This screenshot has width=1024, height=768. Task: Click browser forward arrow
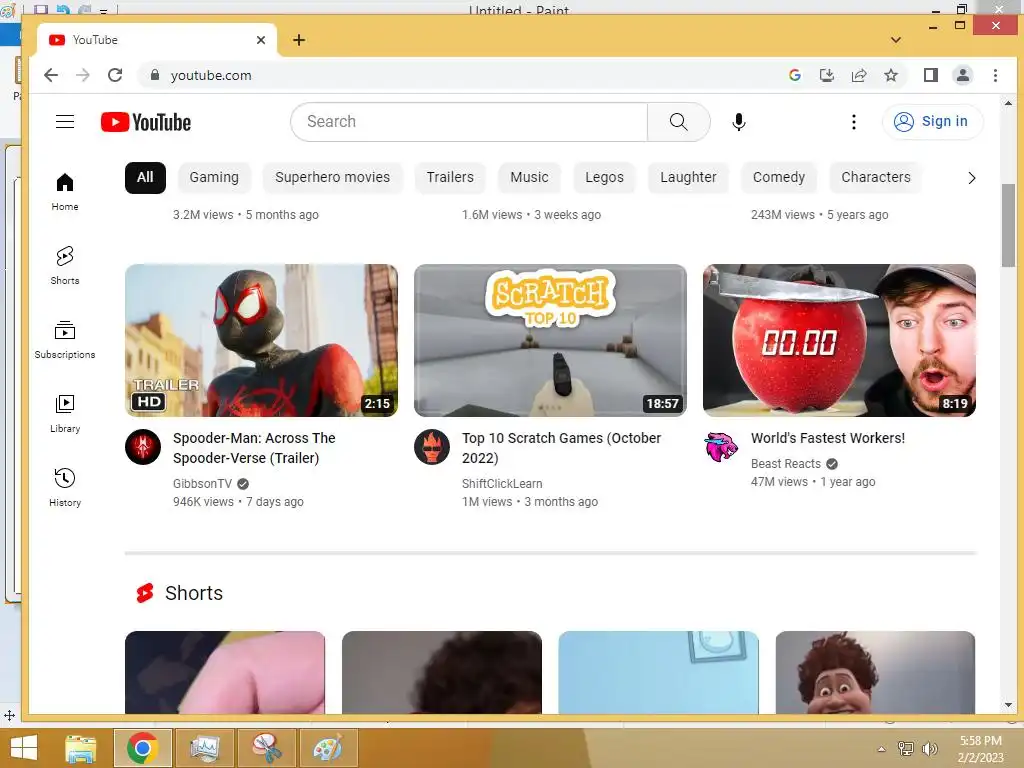click(83, 75)
